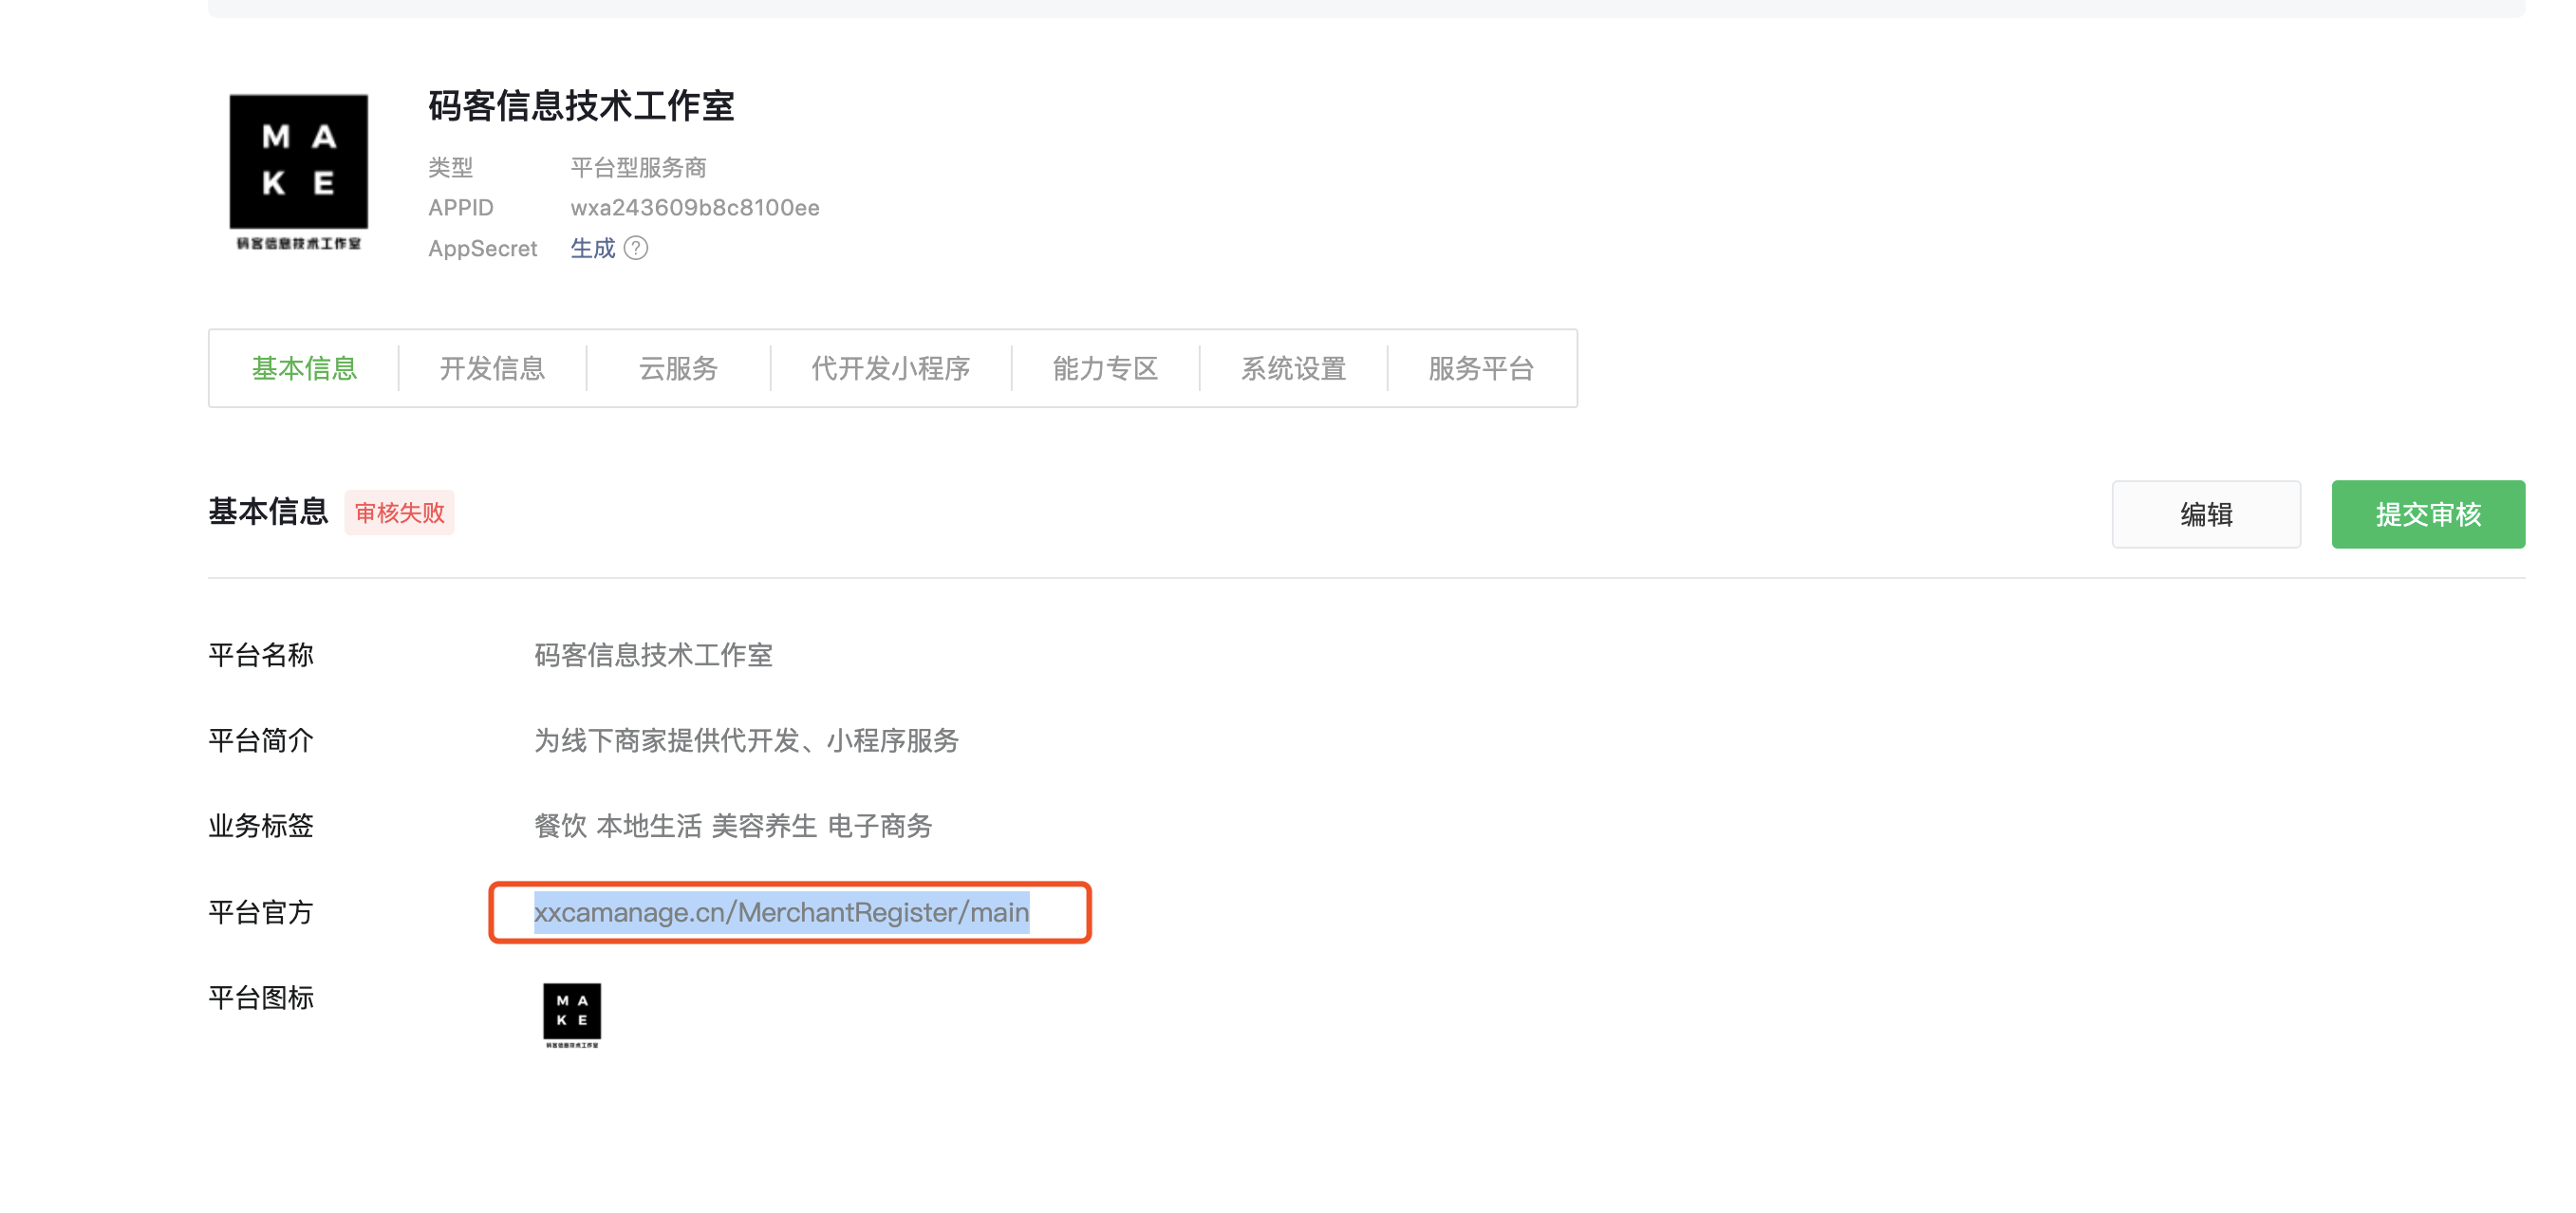
Task: Click the highlighted MerchantRegister URL text
Action: pyautogui.click(x=781, y=912)
